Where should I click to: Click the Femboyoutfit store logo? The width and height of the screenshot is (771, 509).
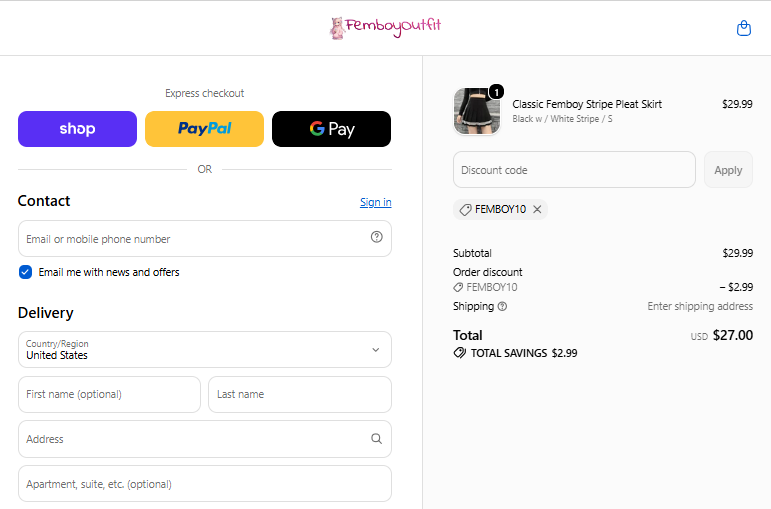coord(385,28)
